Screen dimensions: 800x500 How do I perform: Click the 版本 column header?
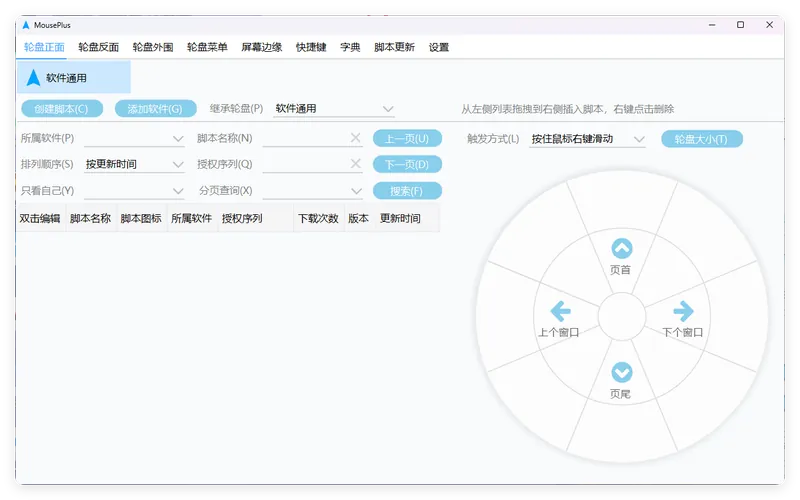(x=359, y=218)
